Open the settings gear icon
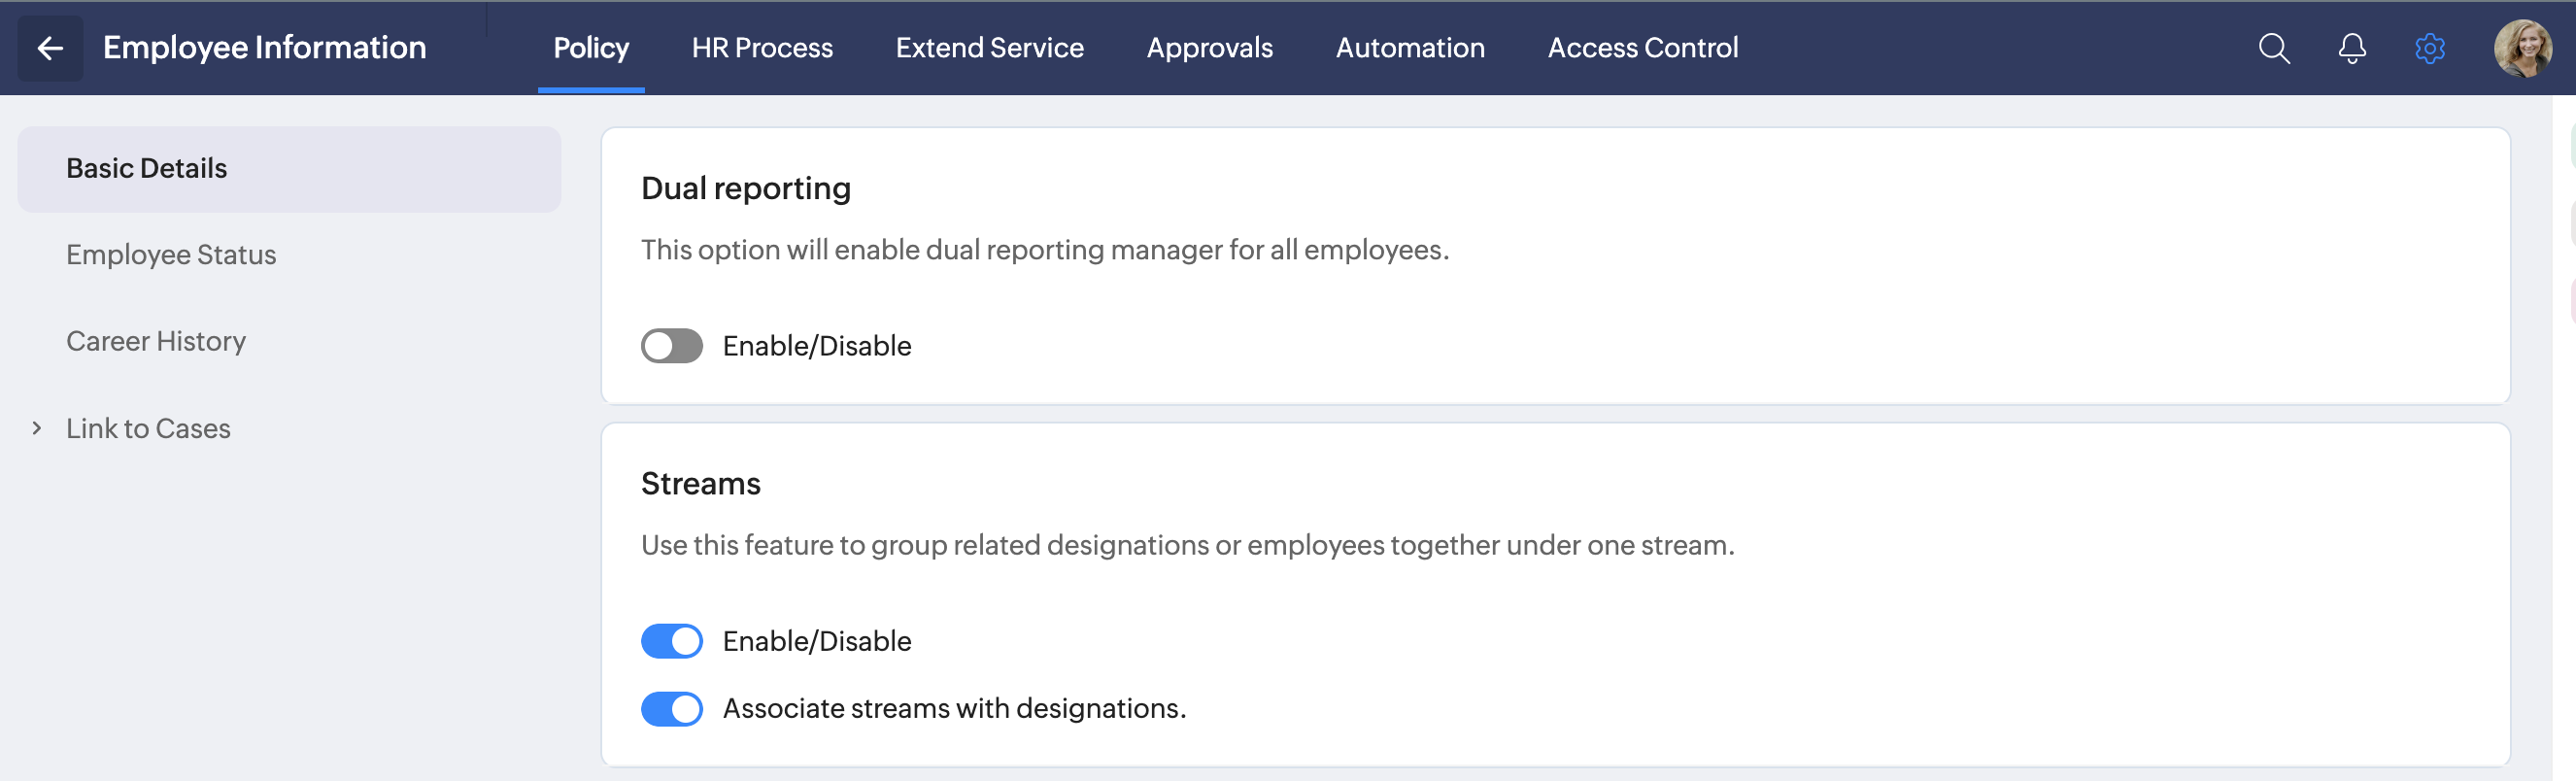 2429,48
